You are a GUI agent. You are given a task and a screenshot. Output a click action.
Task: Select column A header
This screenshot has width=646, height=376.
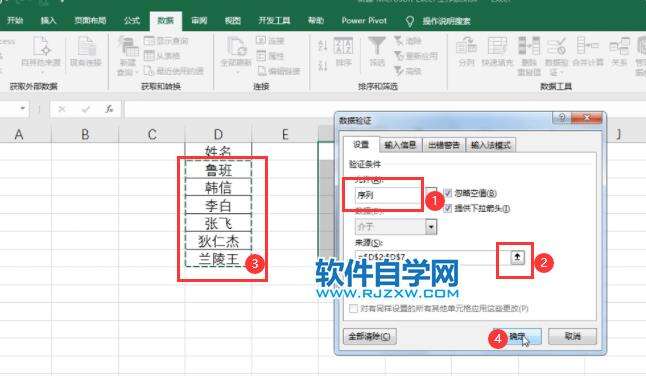[19, 134]
